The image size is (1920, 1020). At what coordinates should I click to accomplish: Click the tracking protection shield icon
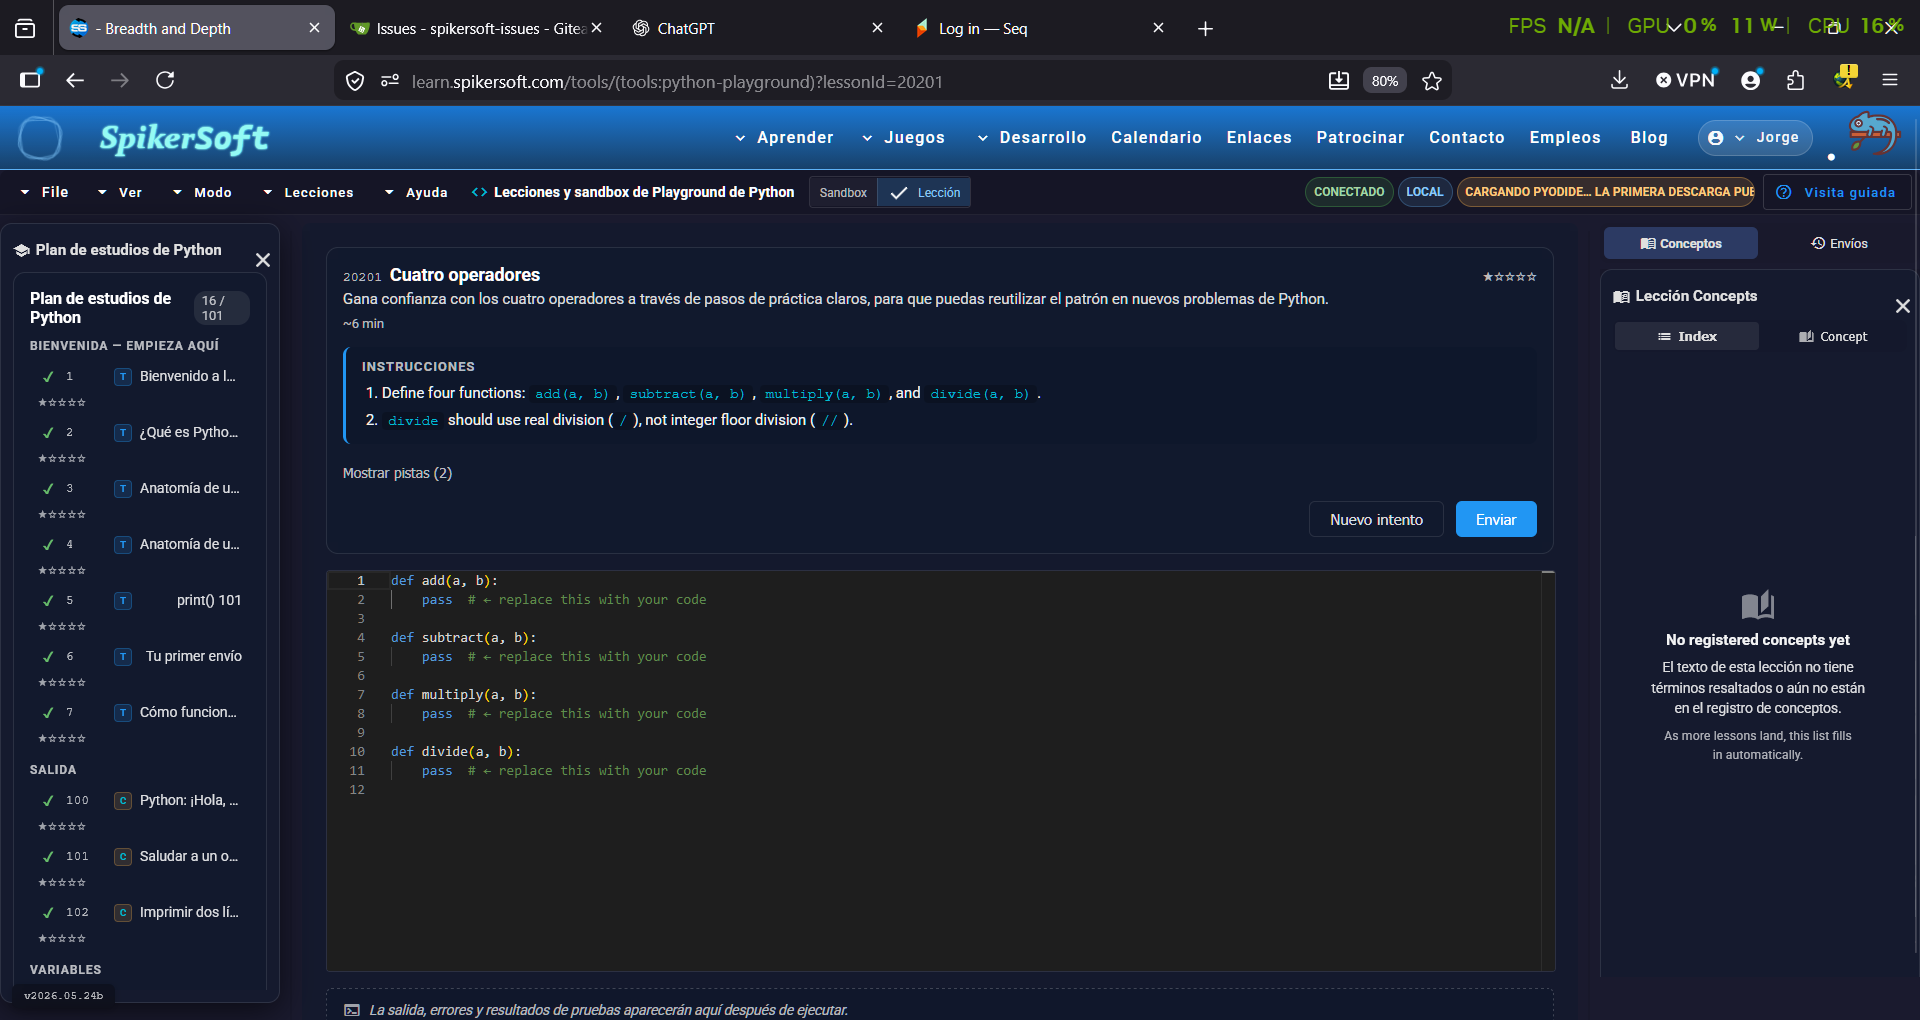pos(355,81)
